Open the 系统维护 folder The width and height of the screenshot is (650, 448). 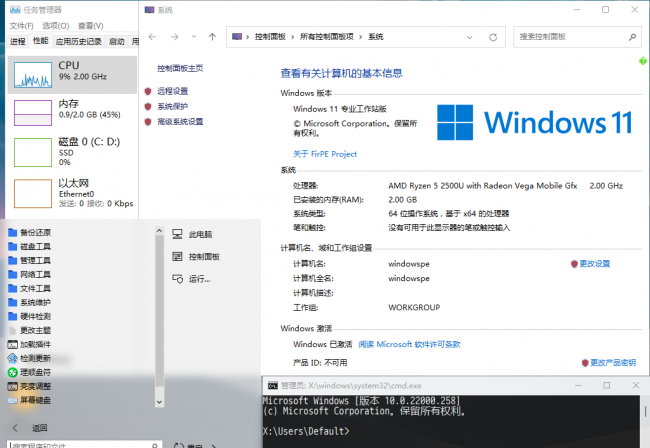29,303
